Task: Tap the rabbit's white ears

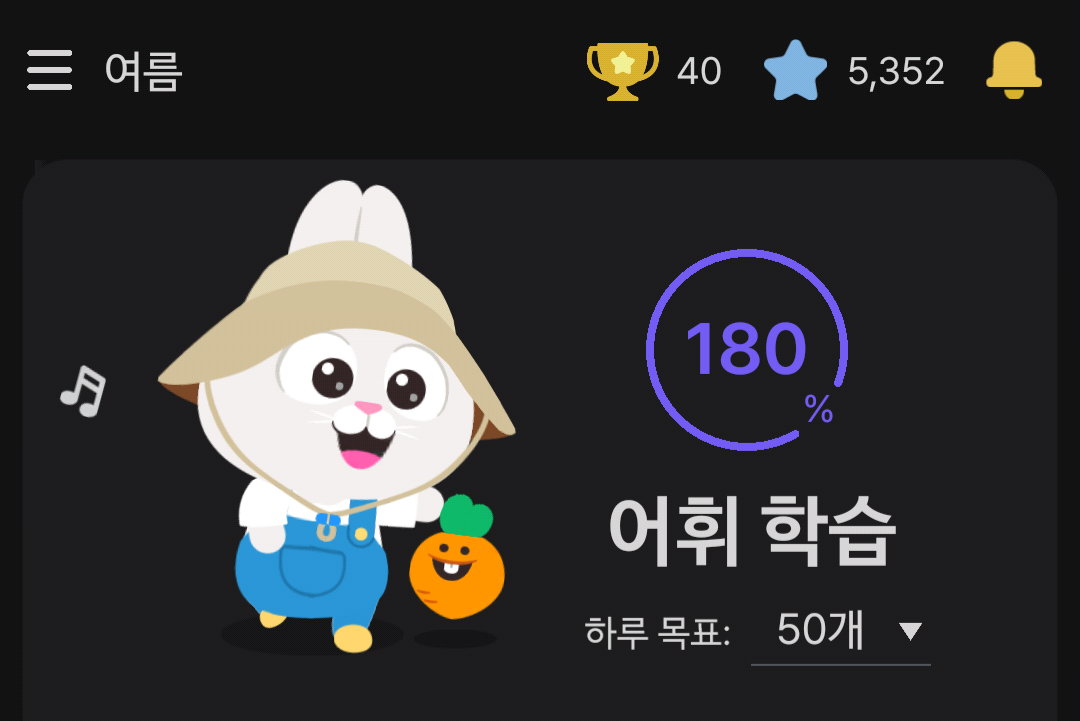Action: pyautogui.click(x=351, y=220)
